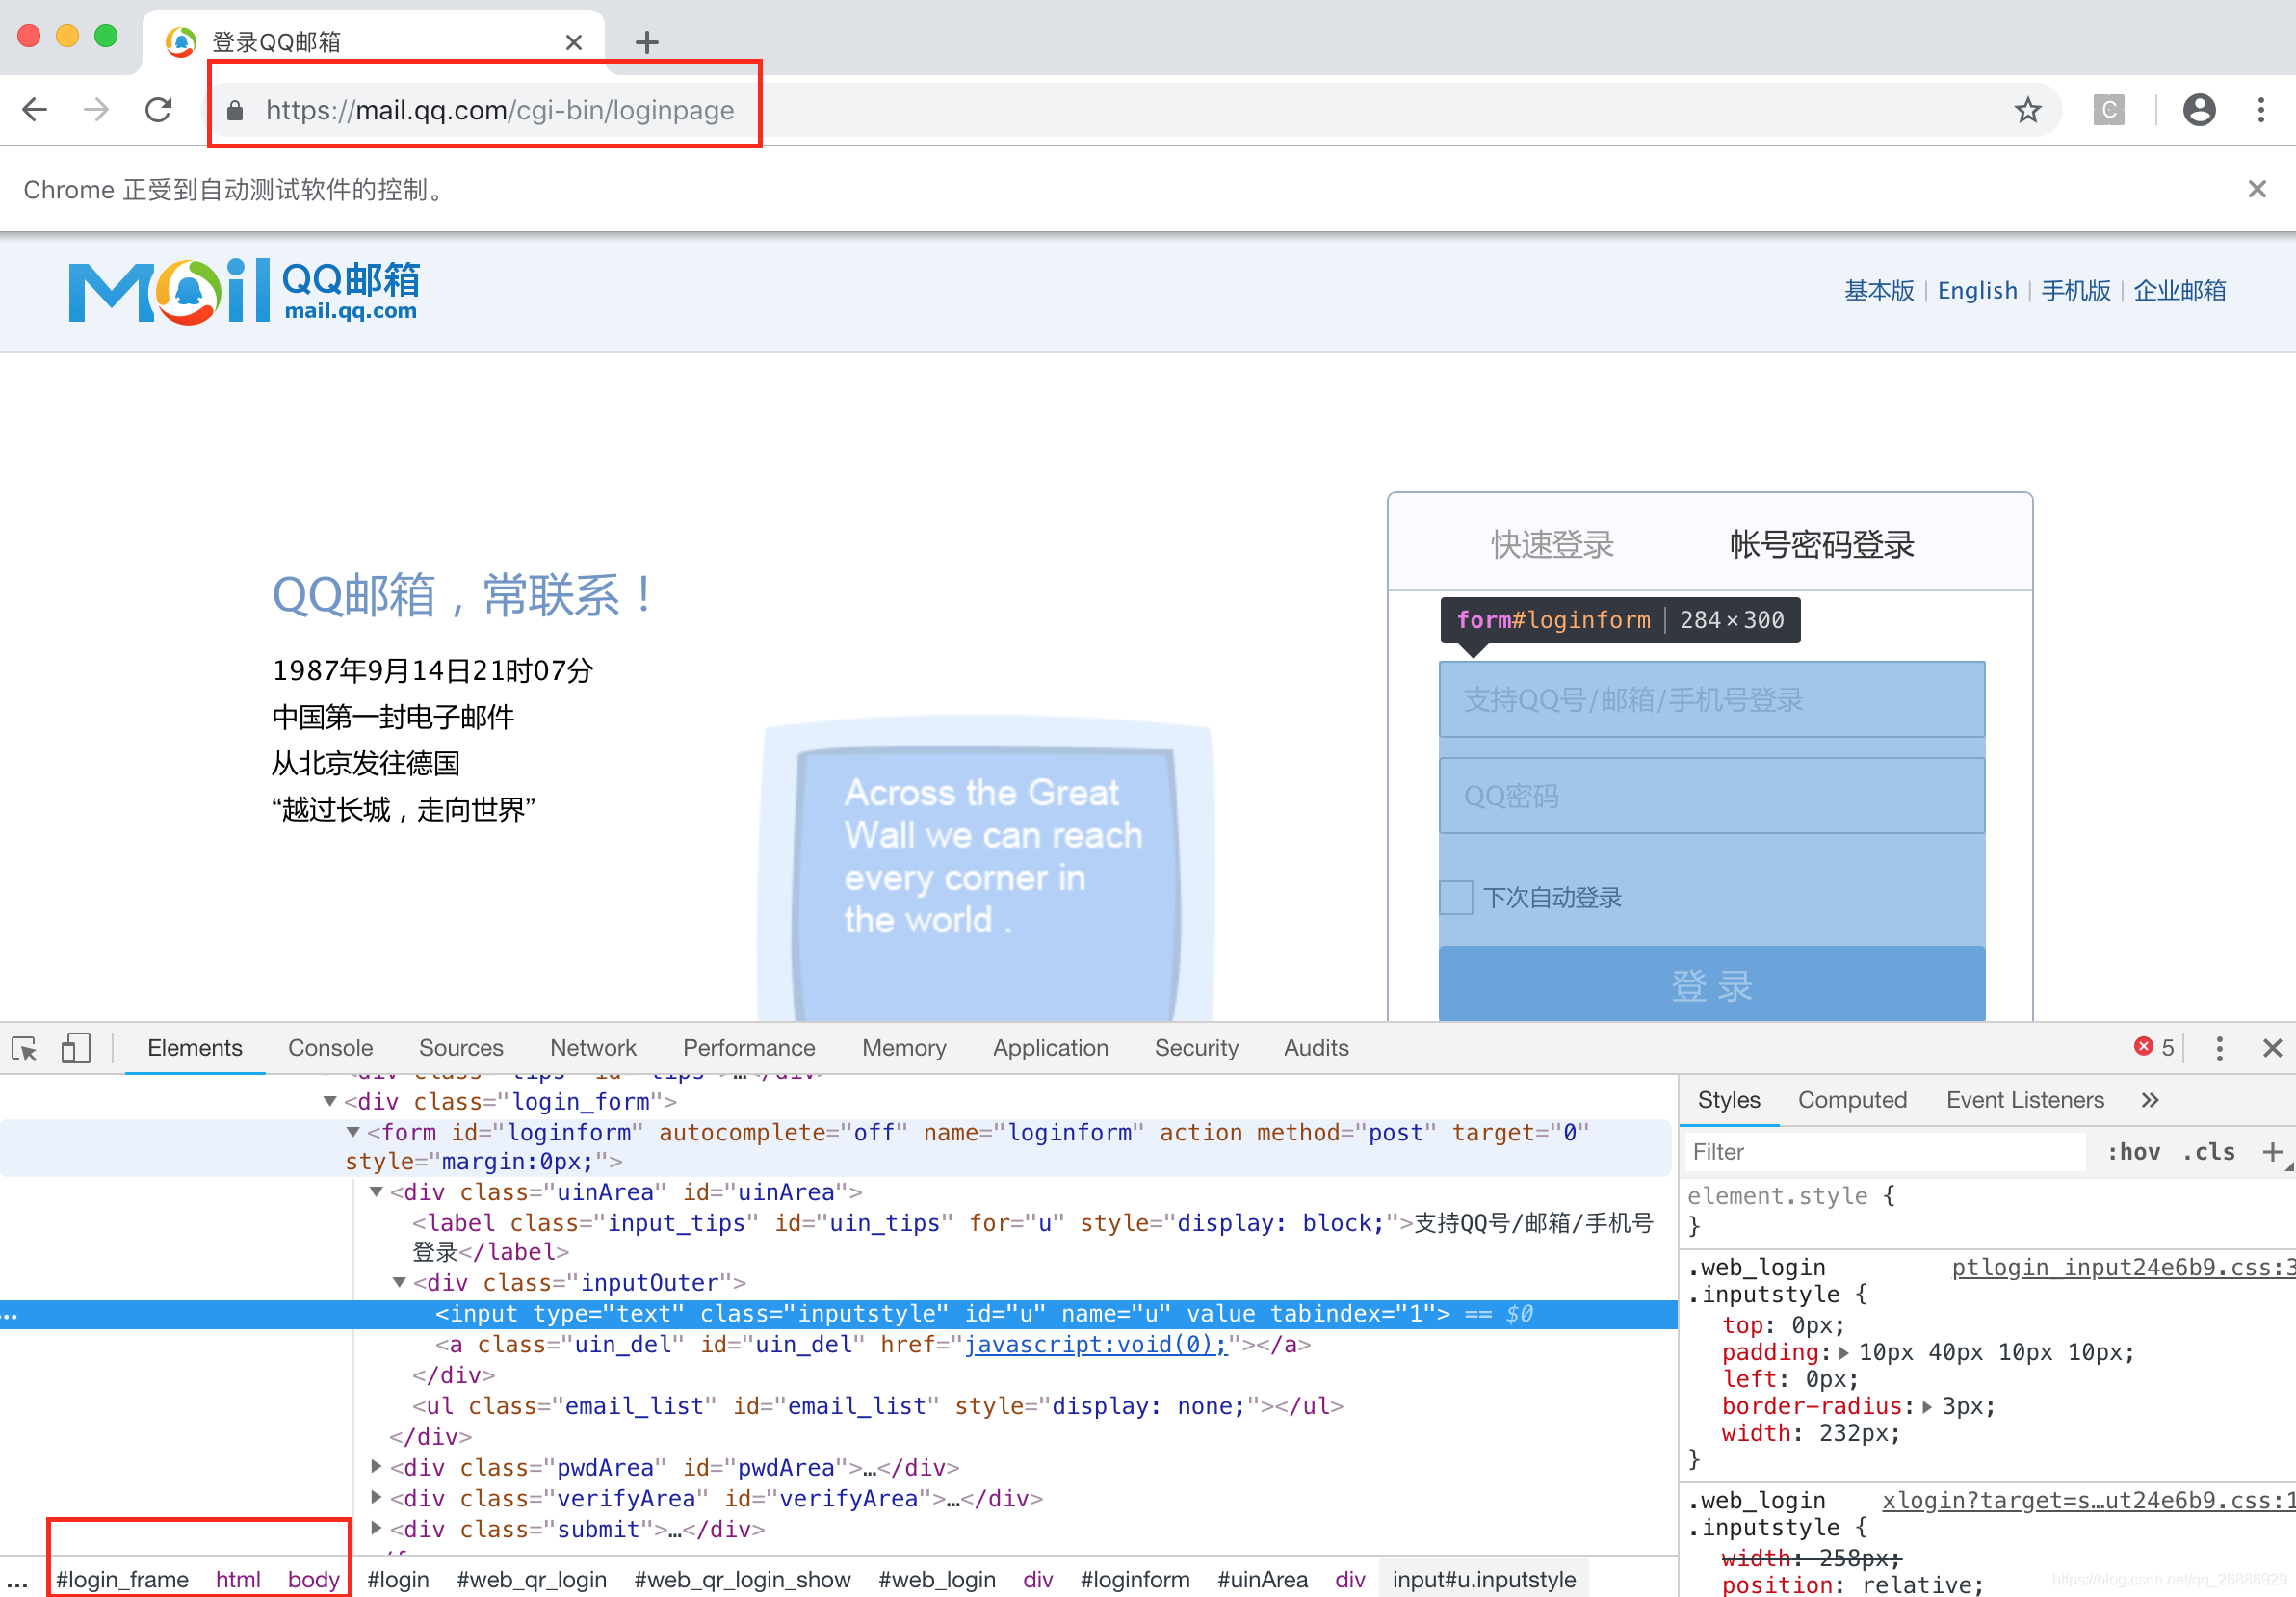Screen dimensions: 2296x1597
Task: Expand the div id pwdArea node
Action: coord(376,1467)
